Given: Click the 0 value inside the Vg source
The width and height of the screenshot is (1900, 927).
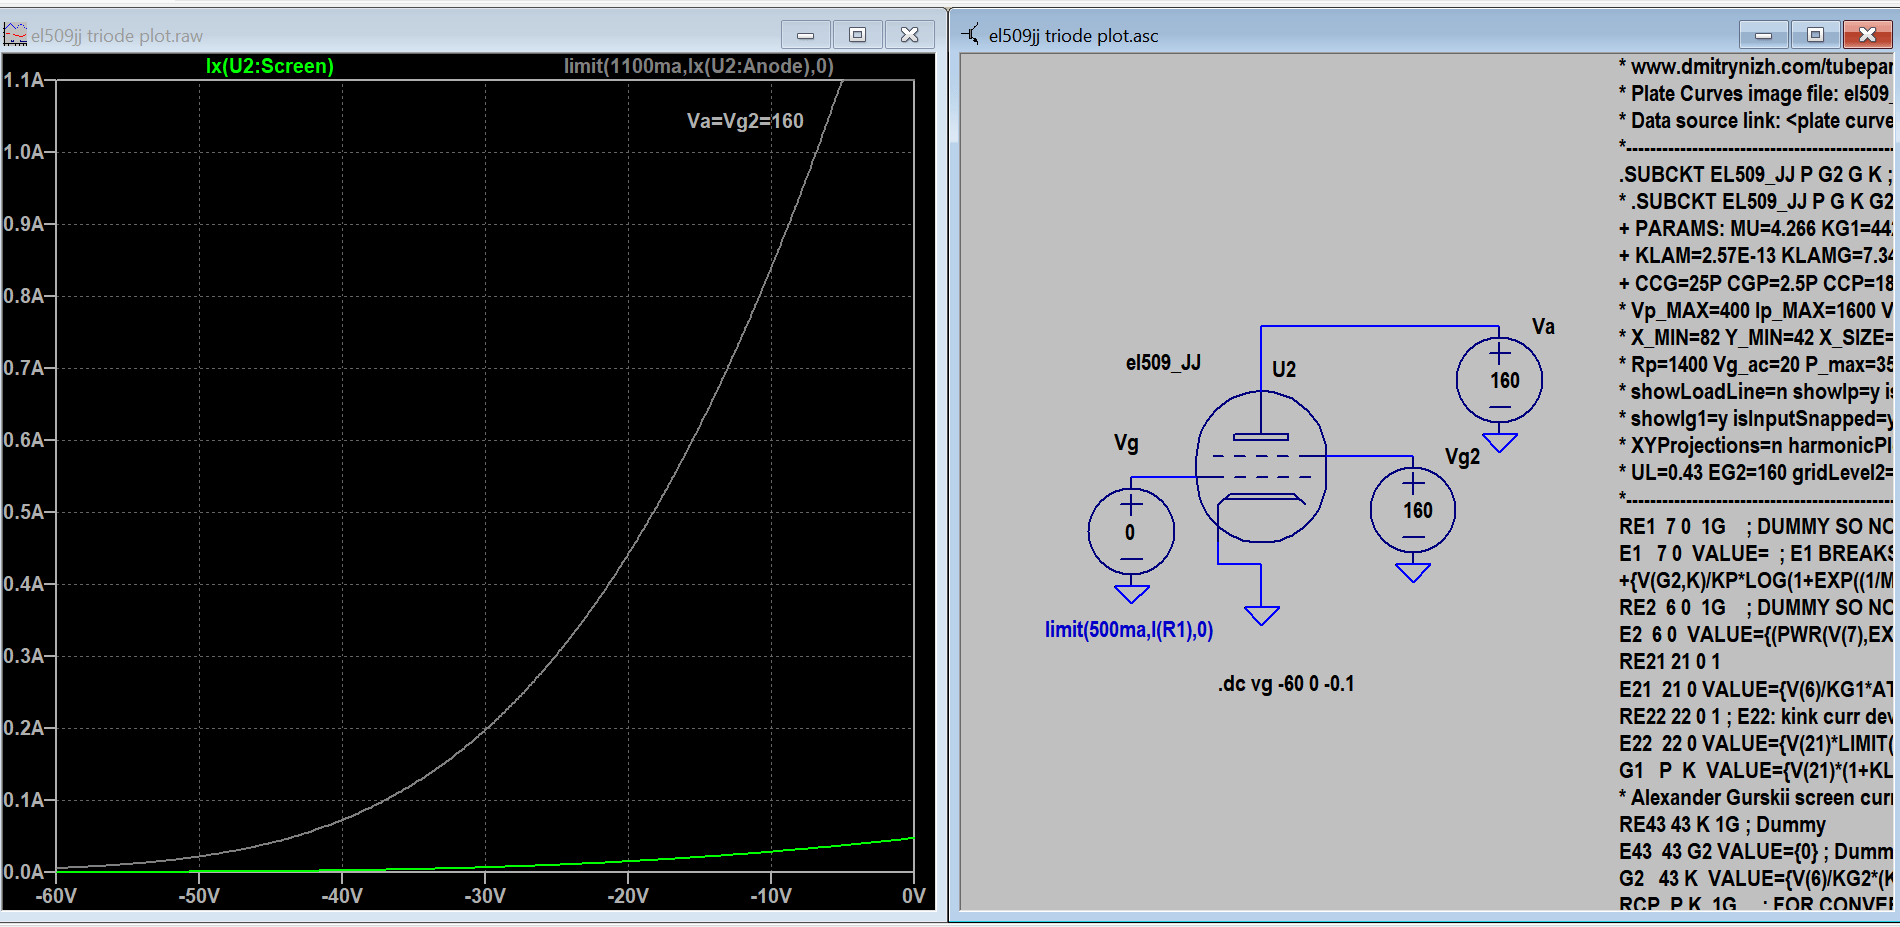Looking at the screenshot, I should 1130,533.
